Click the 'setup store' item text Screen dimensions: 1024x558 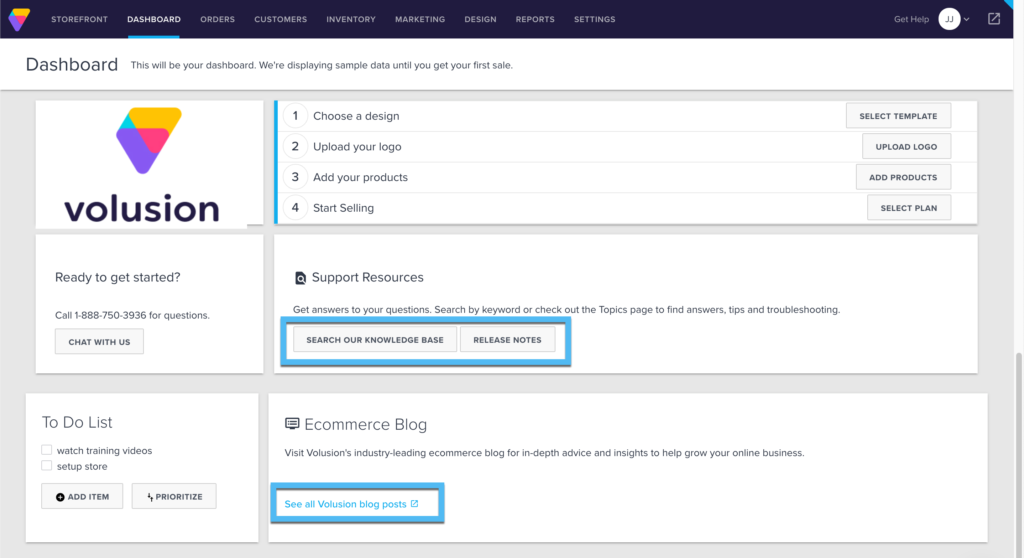pyautogui.click(x=82, y=466)
